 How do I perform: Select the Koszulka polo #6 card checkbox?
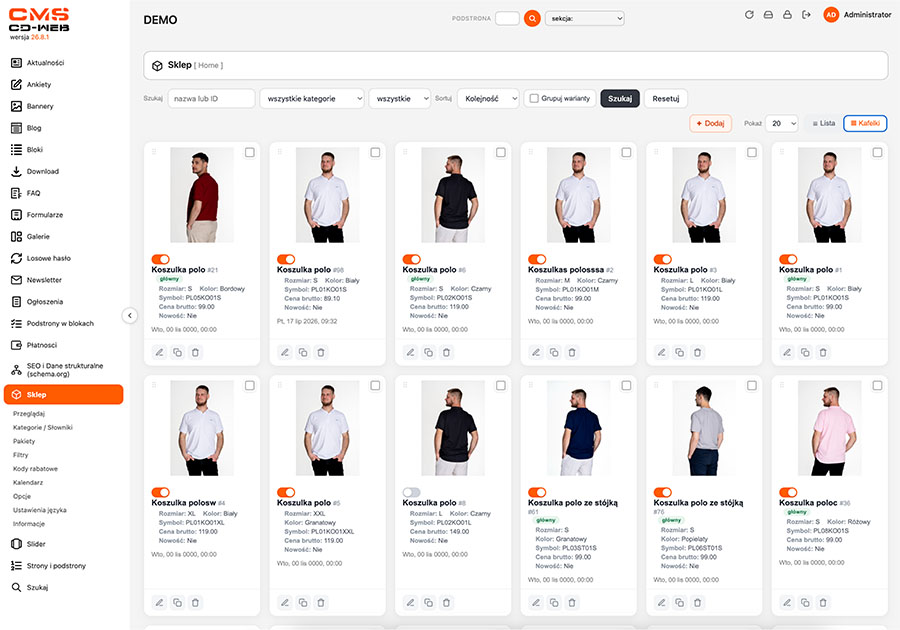coord(501,153)
